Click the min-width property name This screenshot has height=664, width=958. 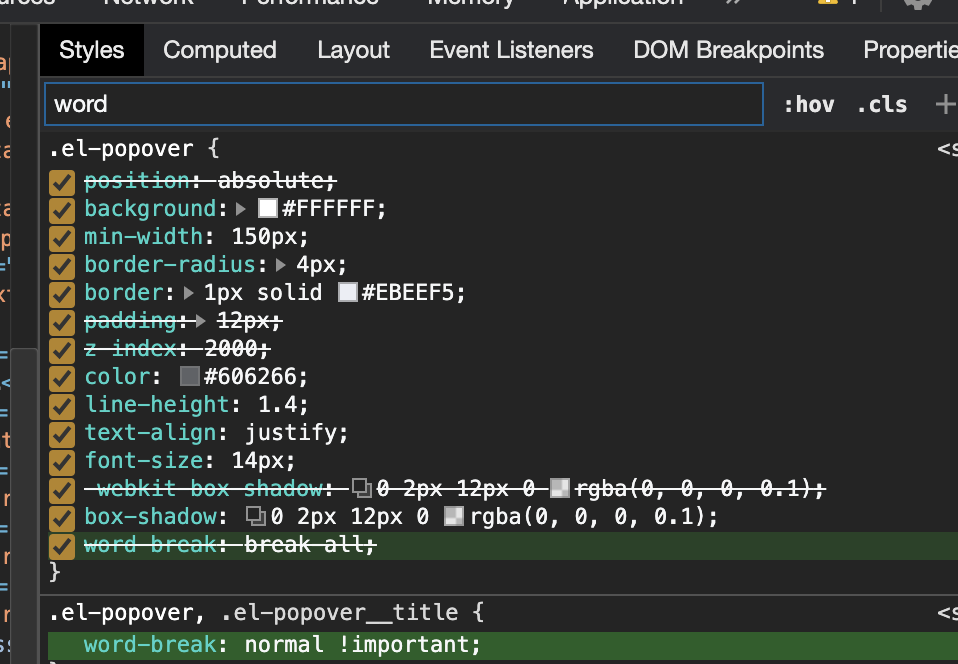[144, 236]
